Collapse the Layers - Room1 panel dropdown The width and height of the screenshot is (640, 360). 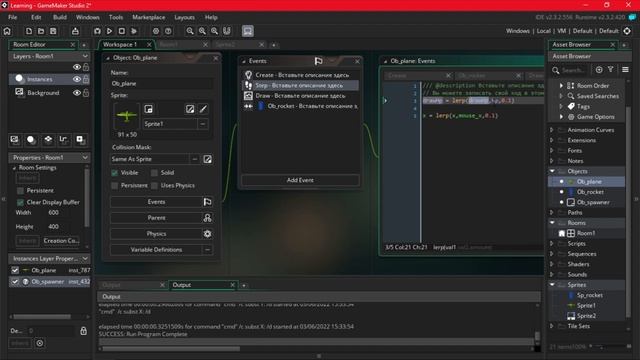[85, 56]
